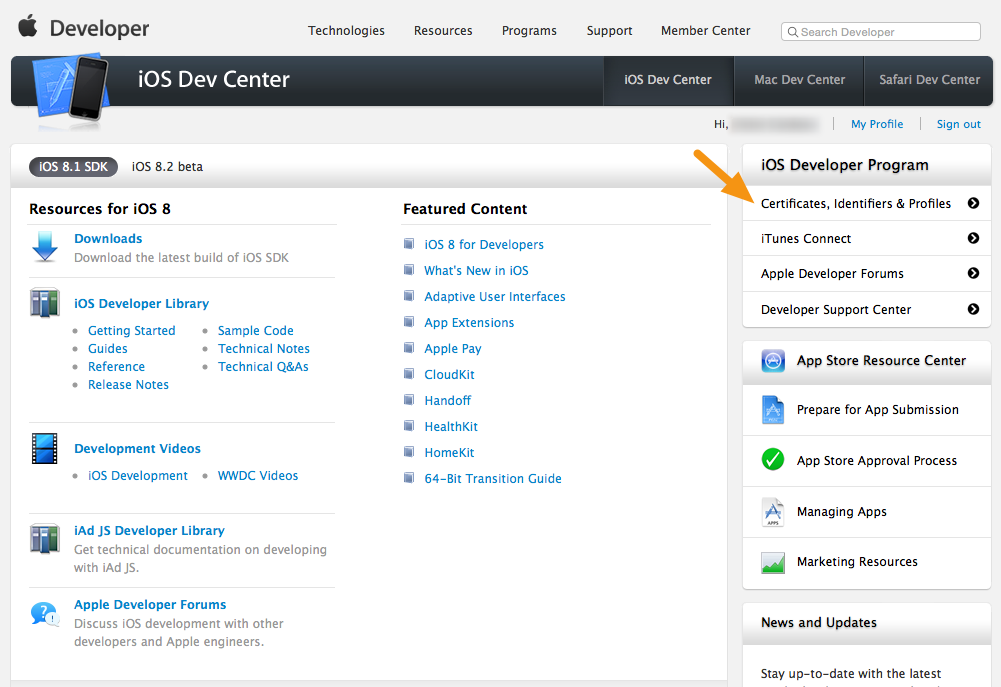Open the Resources menu

443,31
